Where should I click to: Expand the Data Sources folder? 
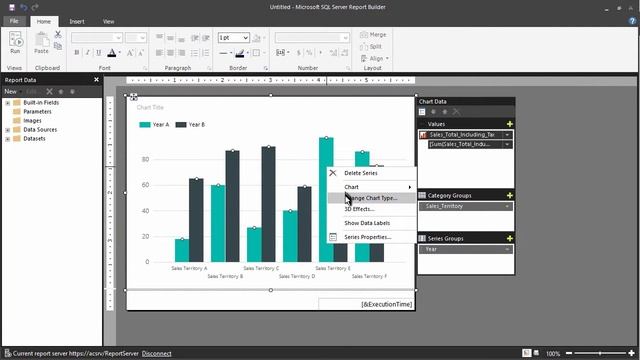click(x=7, y=130)
